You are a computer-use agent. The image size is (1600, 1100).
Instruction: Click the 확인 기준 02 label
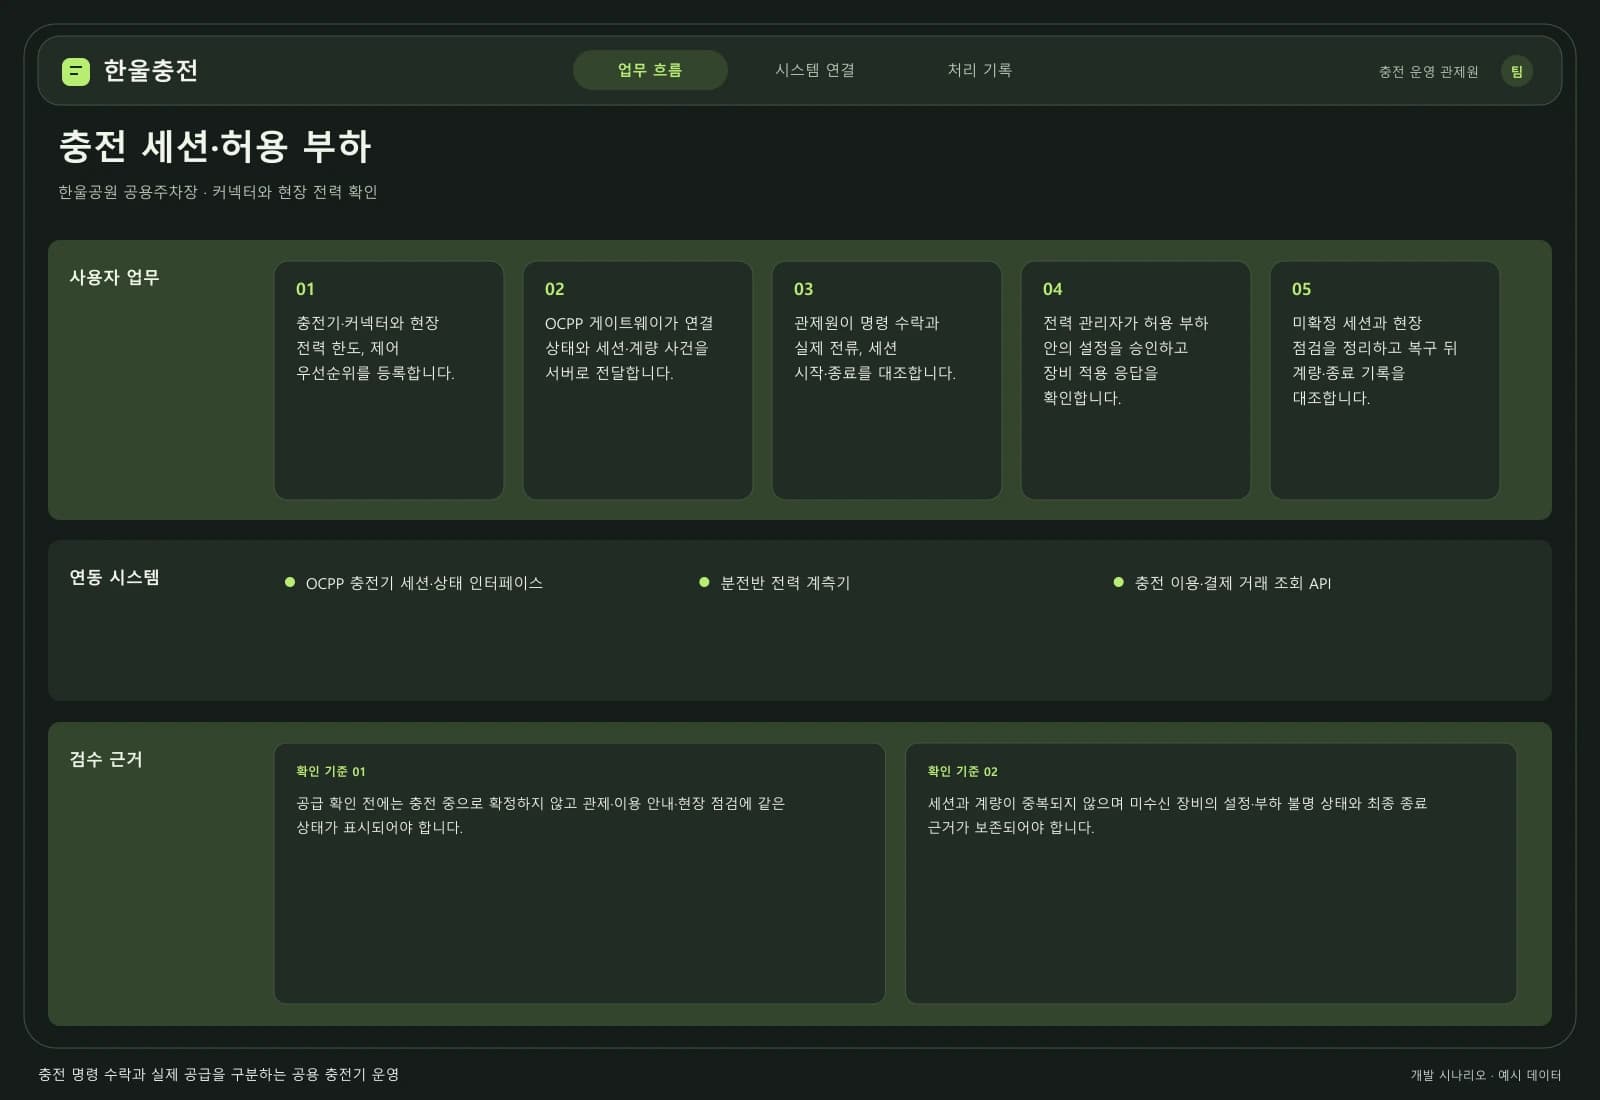(x=962, y=771)
